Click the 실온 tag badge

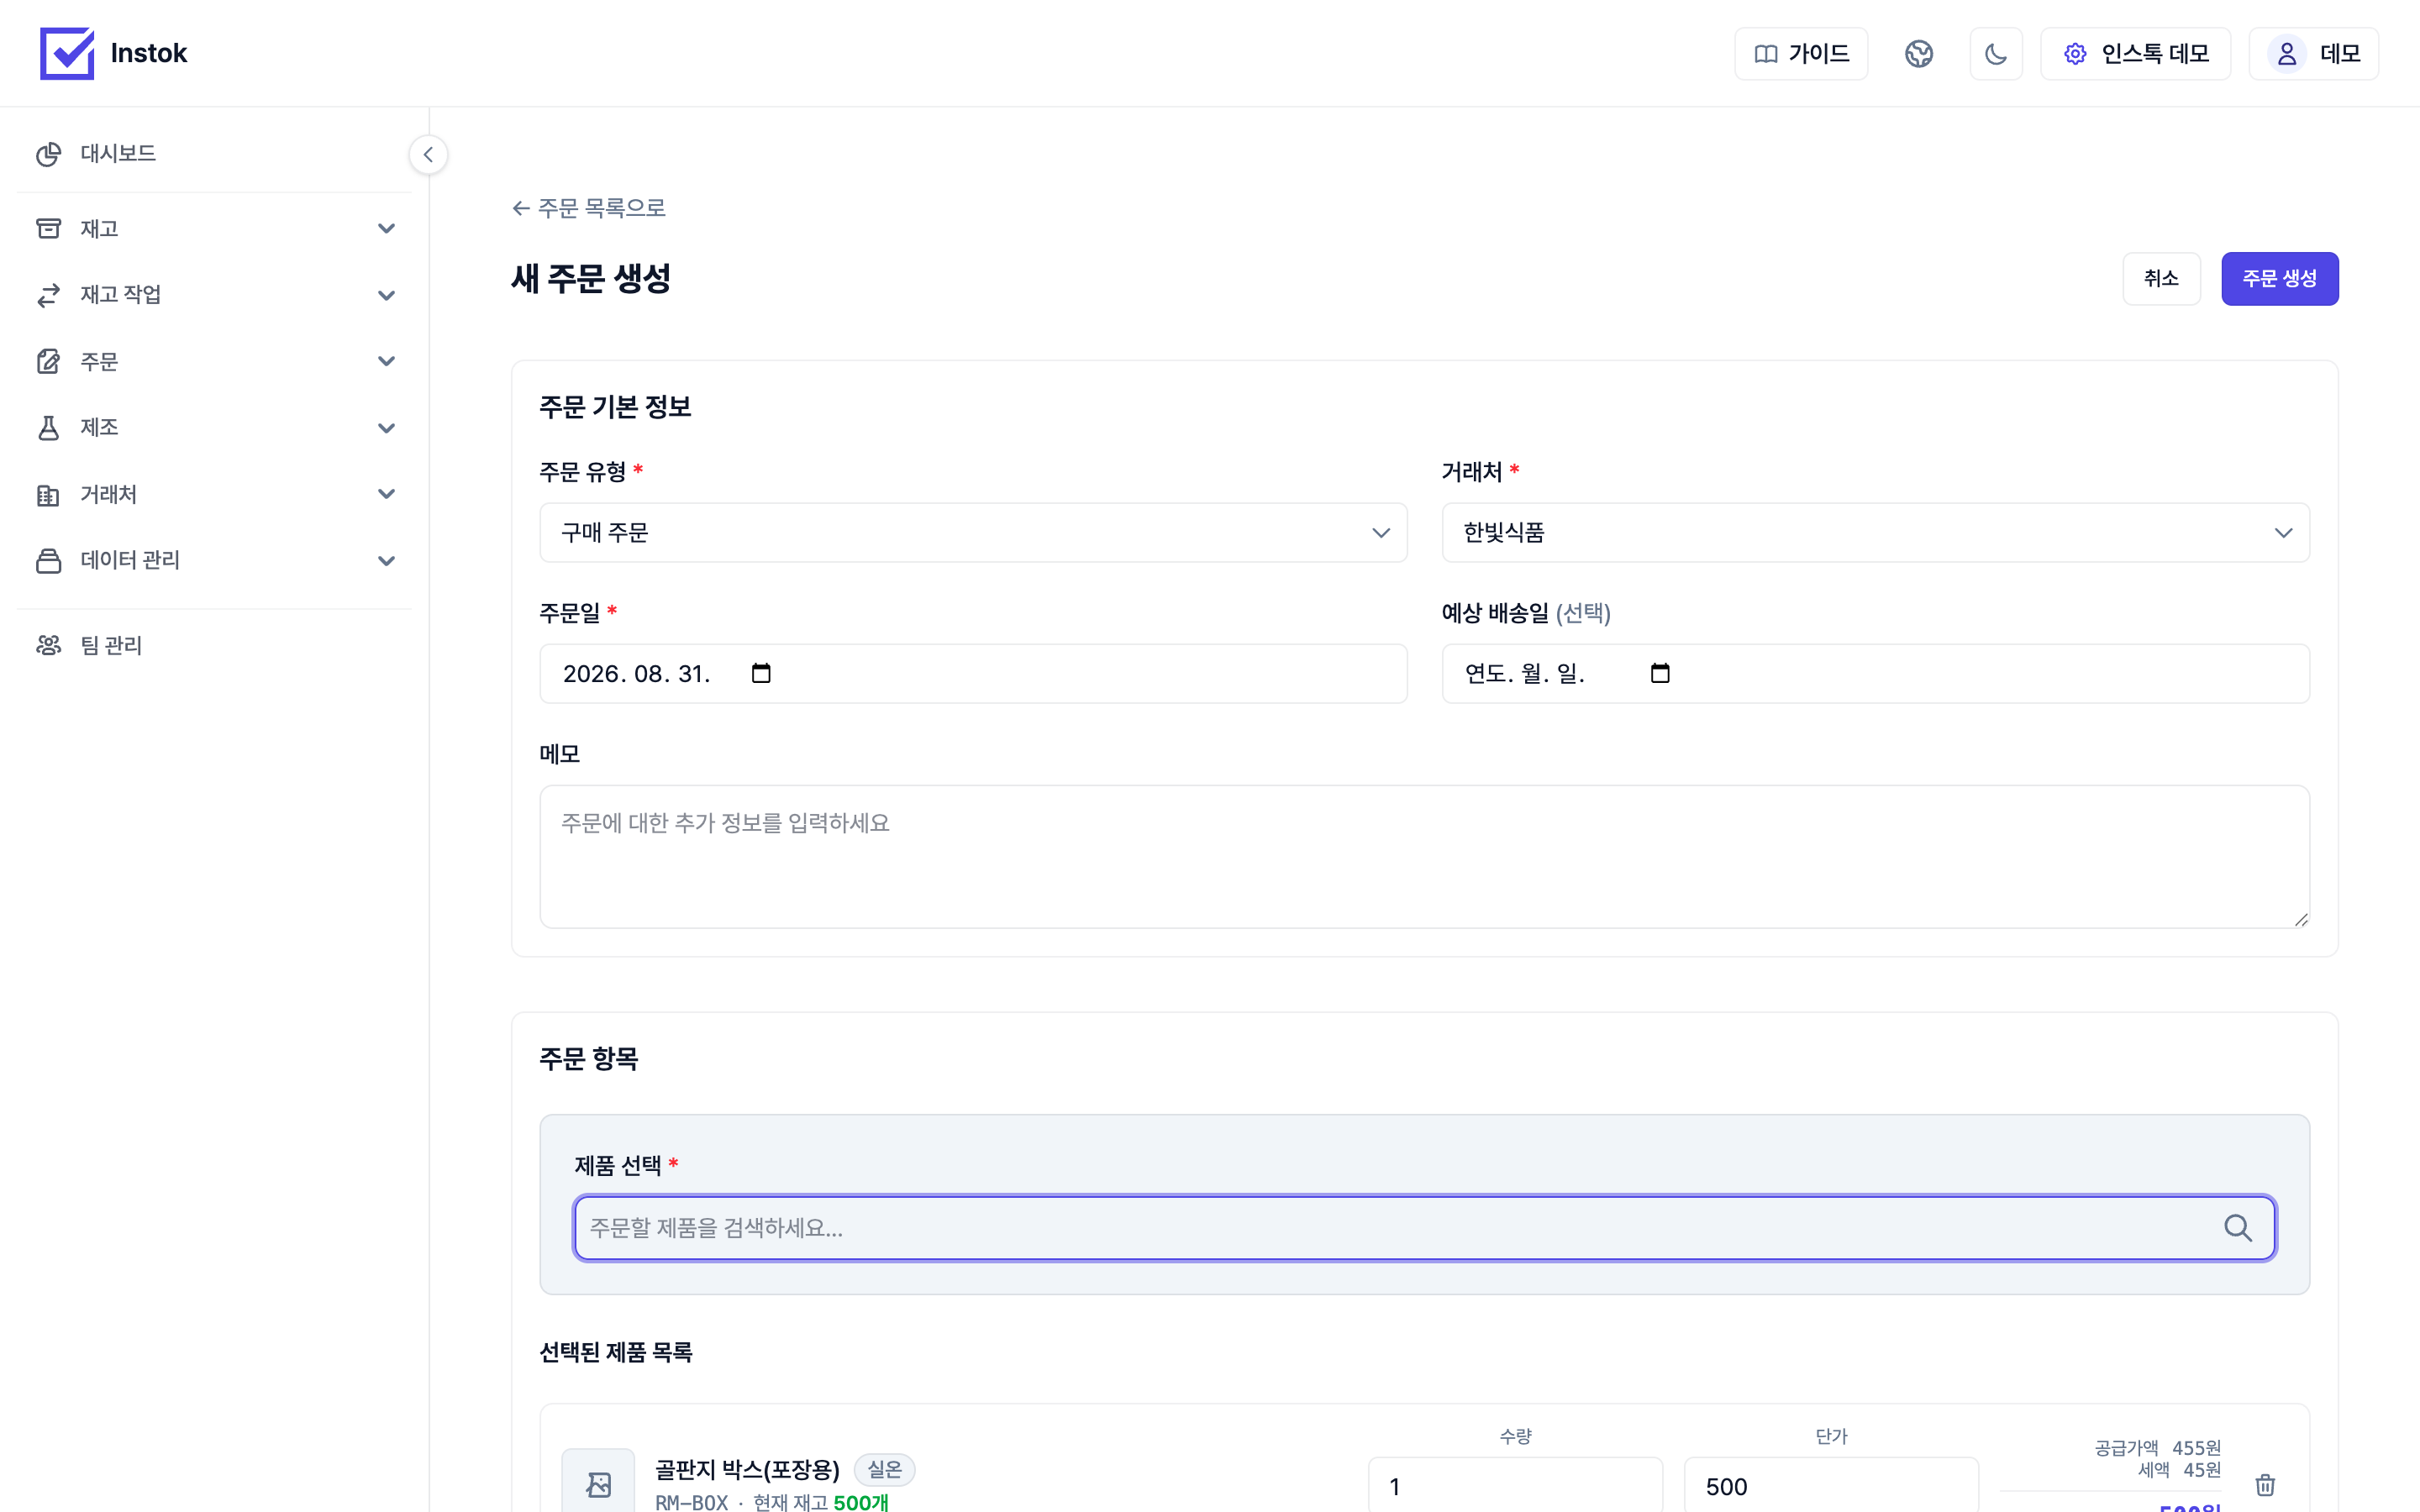click(x=884, y=1469)
